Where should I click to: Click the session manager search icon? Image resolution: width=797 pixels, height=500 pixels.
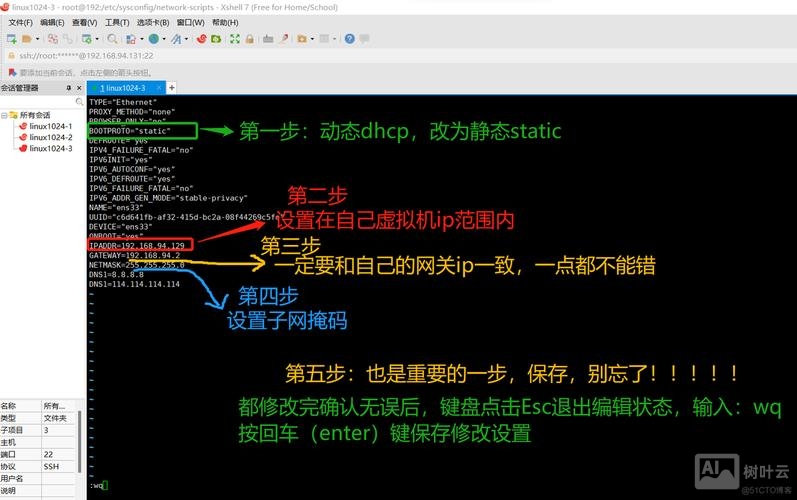(x=79, y=102)
